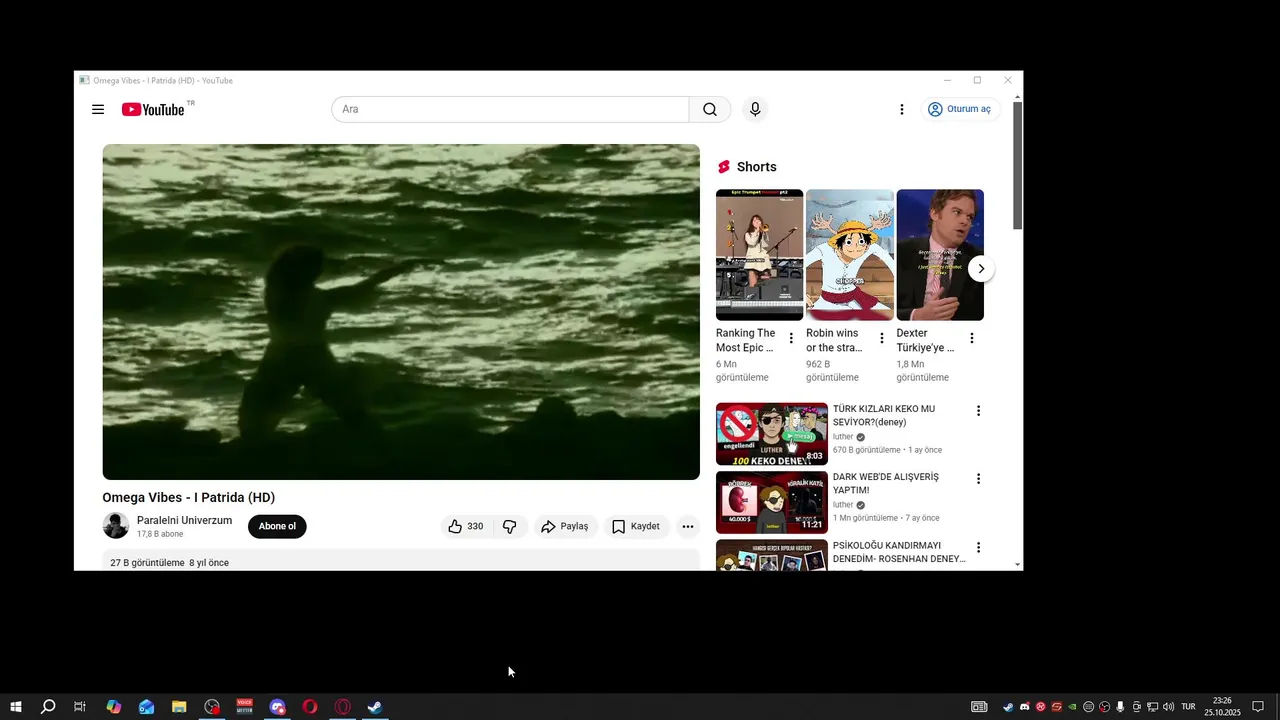Image resolution: width=1280 pixels, height=720 pixels.
Task: Click the scrollbar down arrow
Action: (1018, 565)
